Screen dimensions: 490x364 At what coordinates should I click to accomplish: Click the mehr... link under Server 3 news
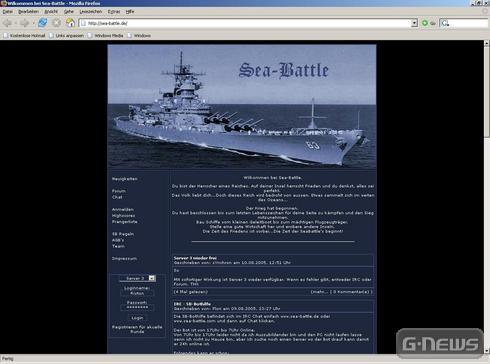(319, 292)
